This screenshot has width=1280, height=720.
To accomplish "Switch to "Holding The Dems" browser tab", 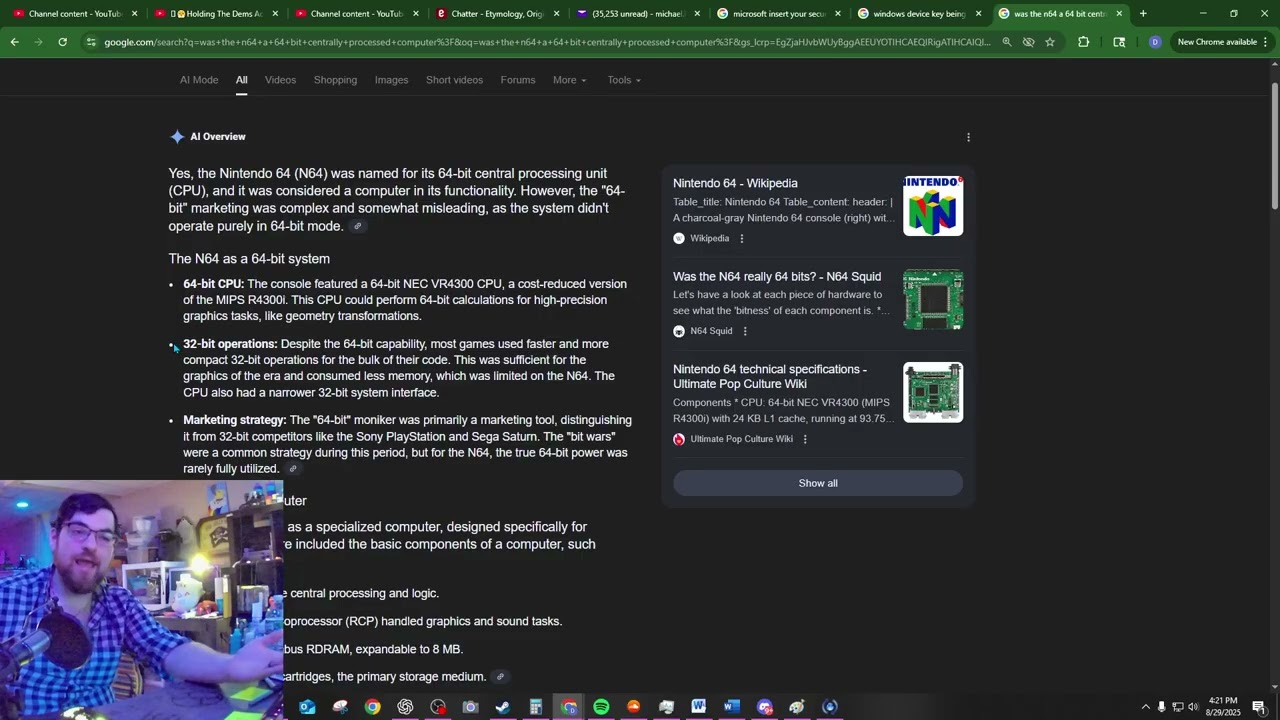I will point(215,14).
